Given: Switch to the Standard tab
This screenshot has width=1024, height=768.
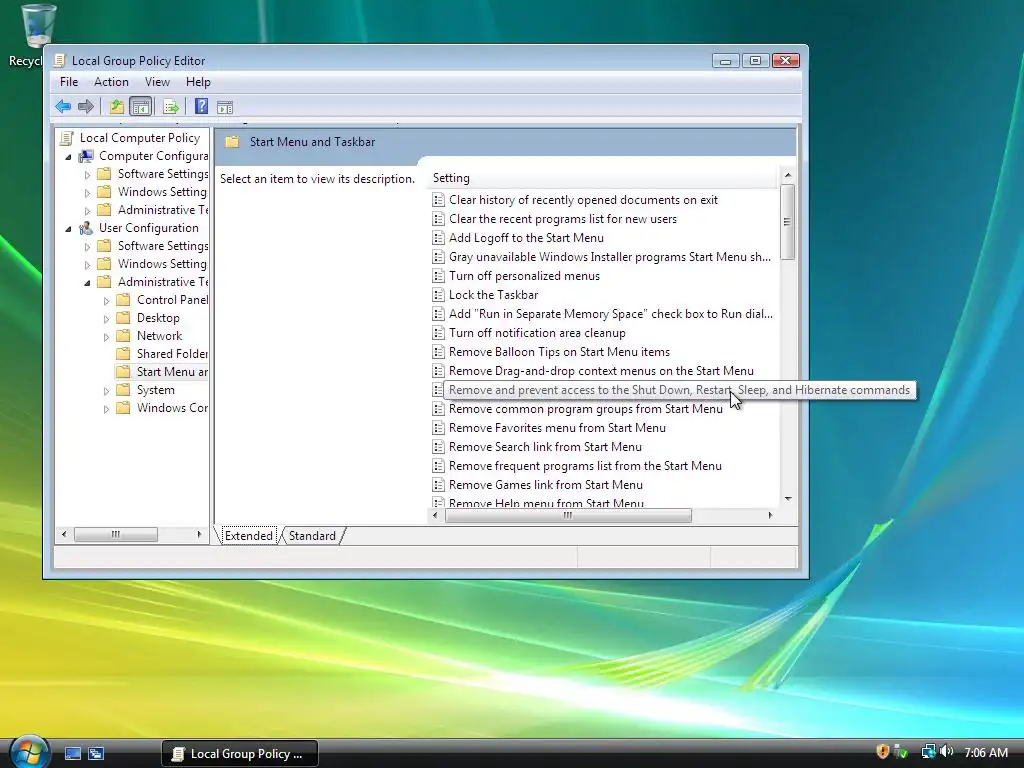Looking at the screenshot, I should (312, 536).
